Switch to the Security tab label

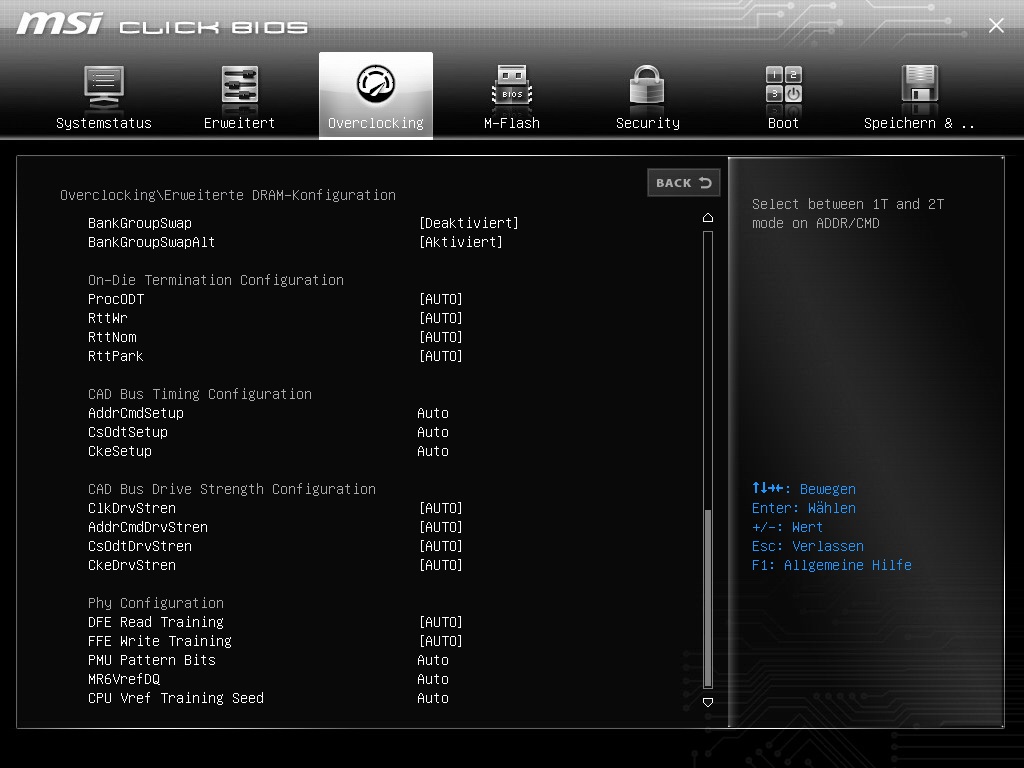pyautogui.click(x=648, y=123)
